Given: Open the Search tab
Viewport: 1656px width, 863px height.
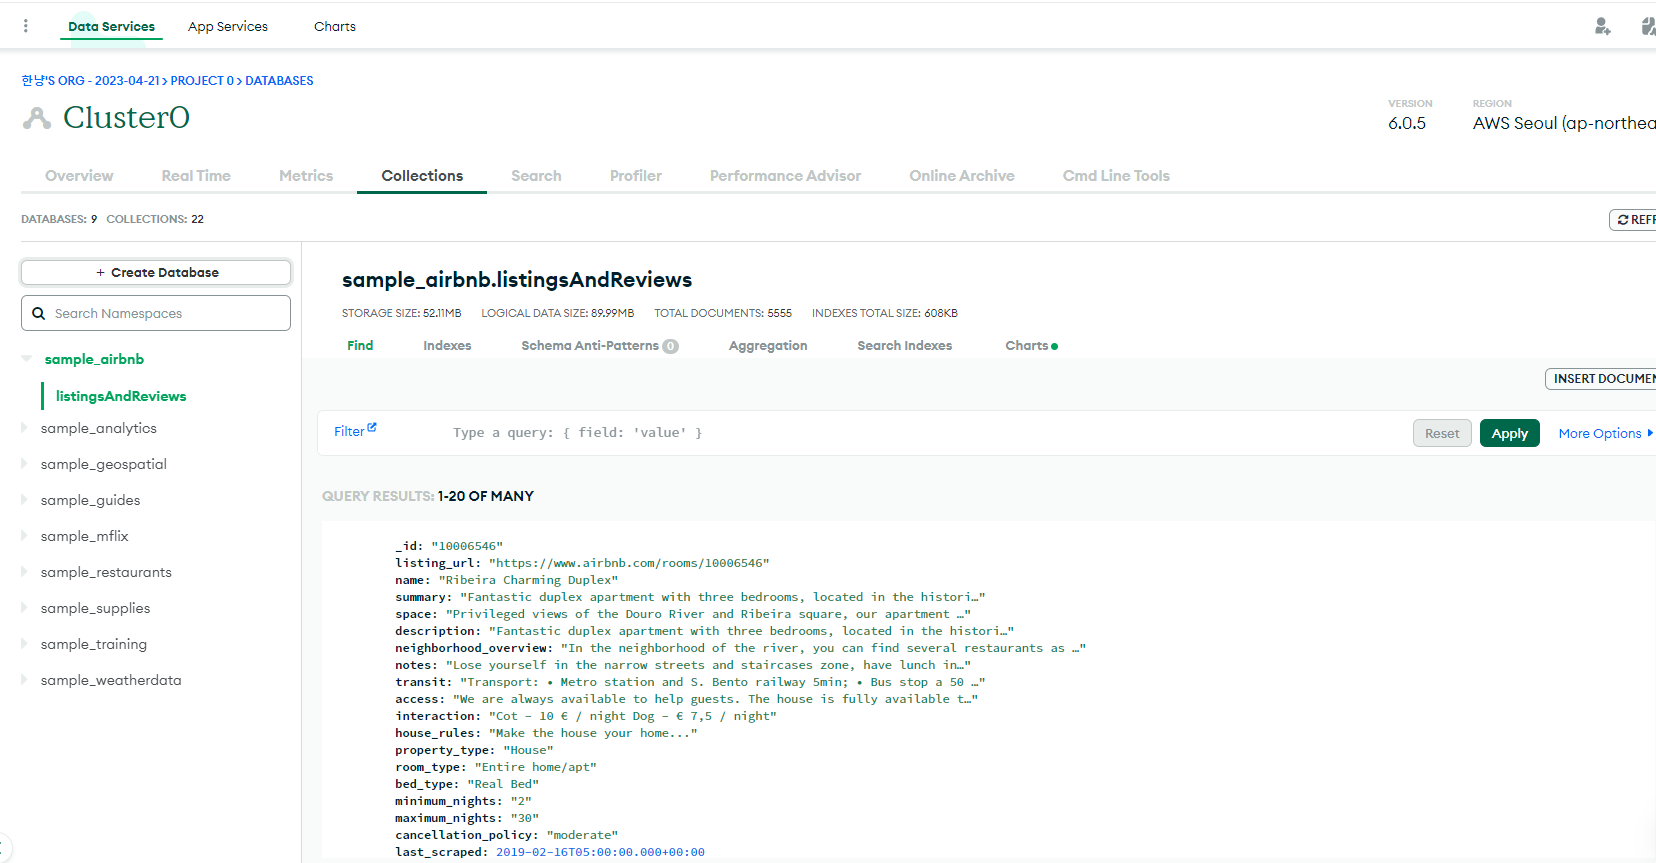Looking at the screenshot, I should tap(536, 176).
